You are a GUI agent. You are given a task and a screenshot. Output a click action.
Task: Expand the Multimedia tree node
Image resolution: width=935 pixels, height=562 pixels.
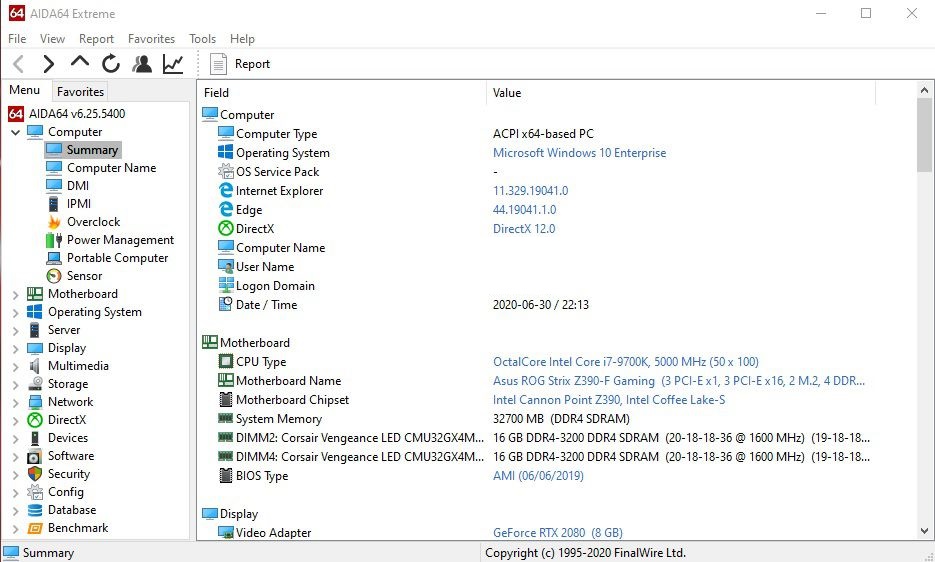coord(16,367)
